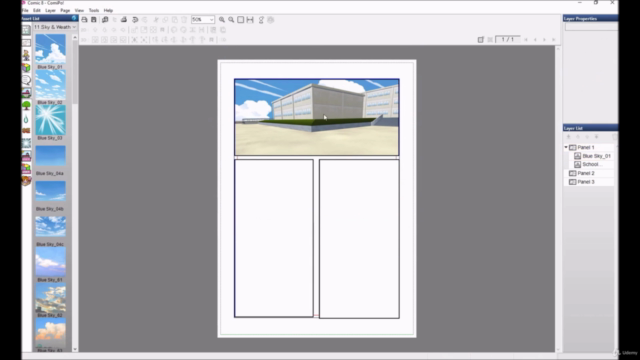Select the speech balloon category icon
The width and height of the screenshot is (640, 360).
pyautogui.click(x=26, y=80)
